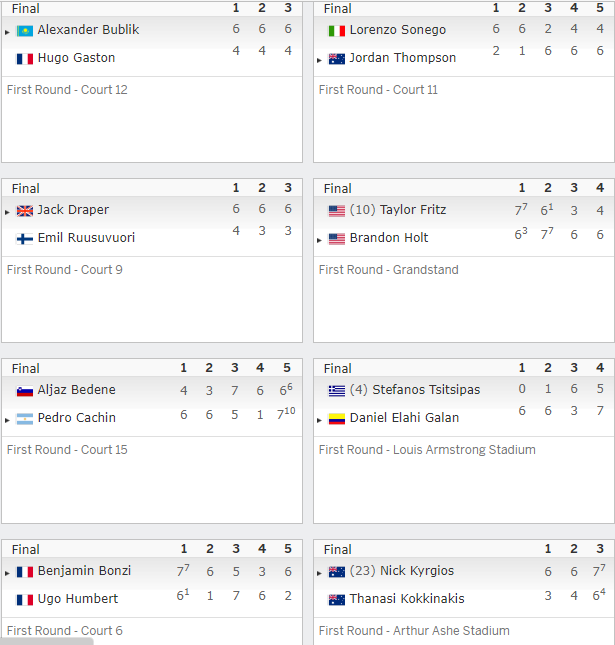Open Thanasi Kokkinakis player profile
The image size is (615, 645).
tap(407, 599)
